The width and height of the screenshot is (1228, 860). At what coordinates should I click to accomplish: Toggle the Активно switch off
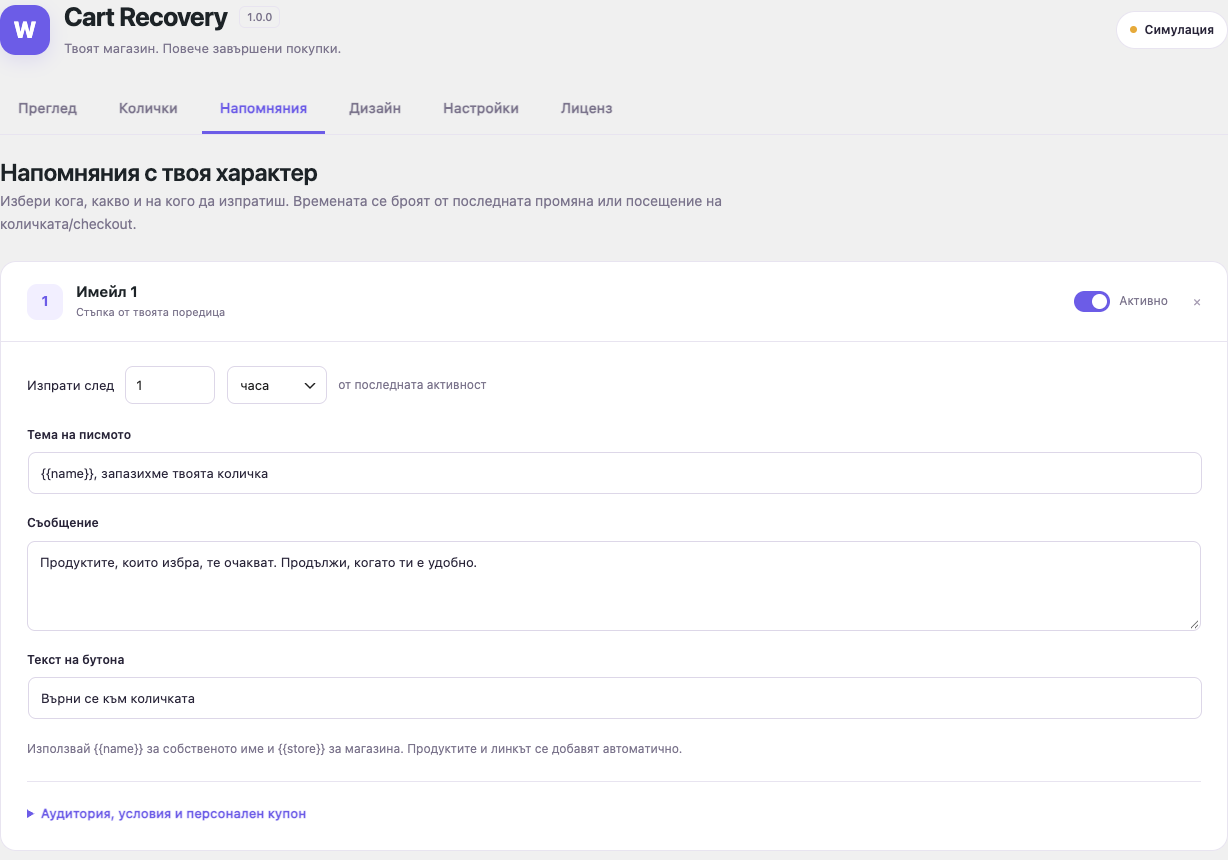[x=1092, y=301]
